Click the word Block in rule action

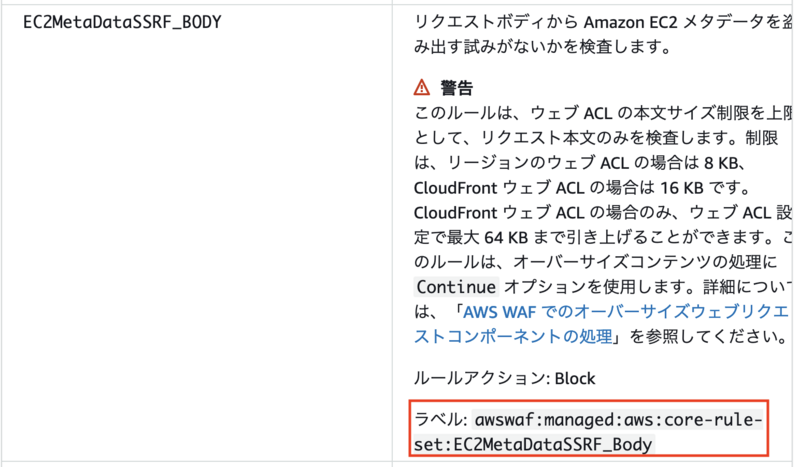click(x=574, y=379)
